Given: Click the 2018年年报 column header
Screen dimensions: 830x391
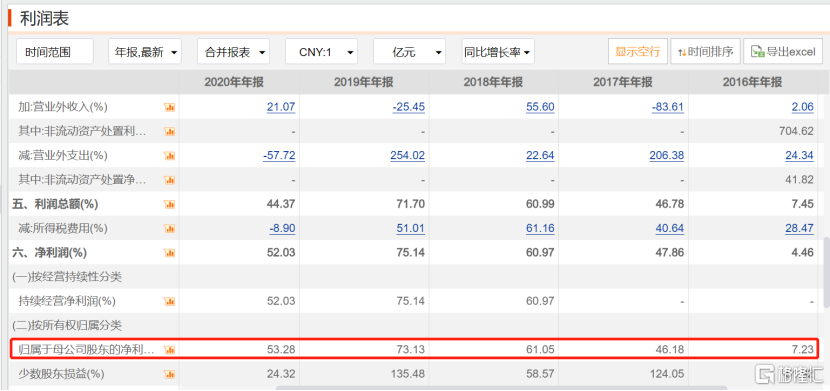Looking at the screenshot, I should point(494,83).
